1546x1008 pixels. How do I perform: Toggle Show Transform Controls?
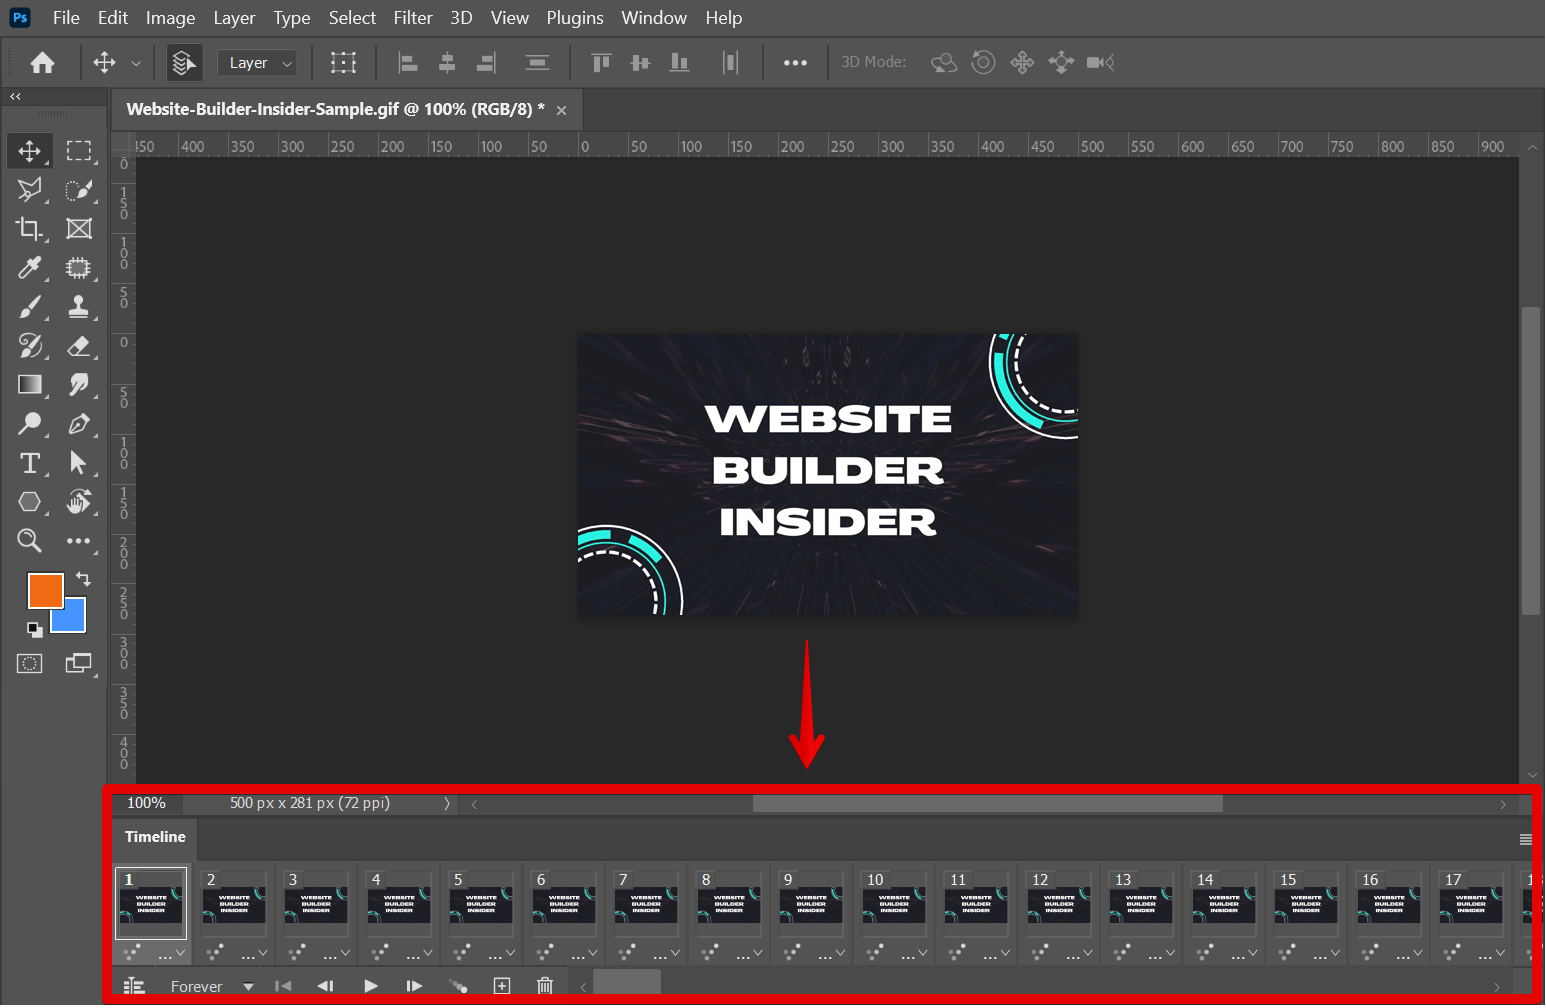tap(343, 63)
